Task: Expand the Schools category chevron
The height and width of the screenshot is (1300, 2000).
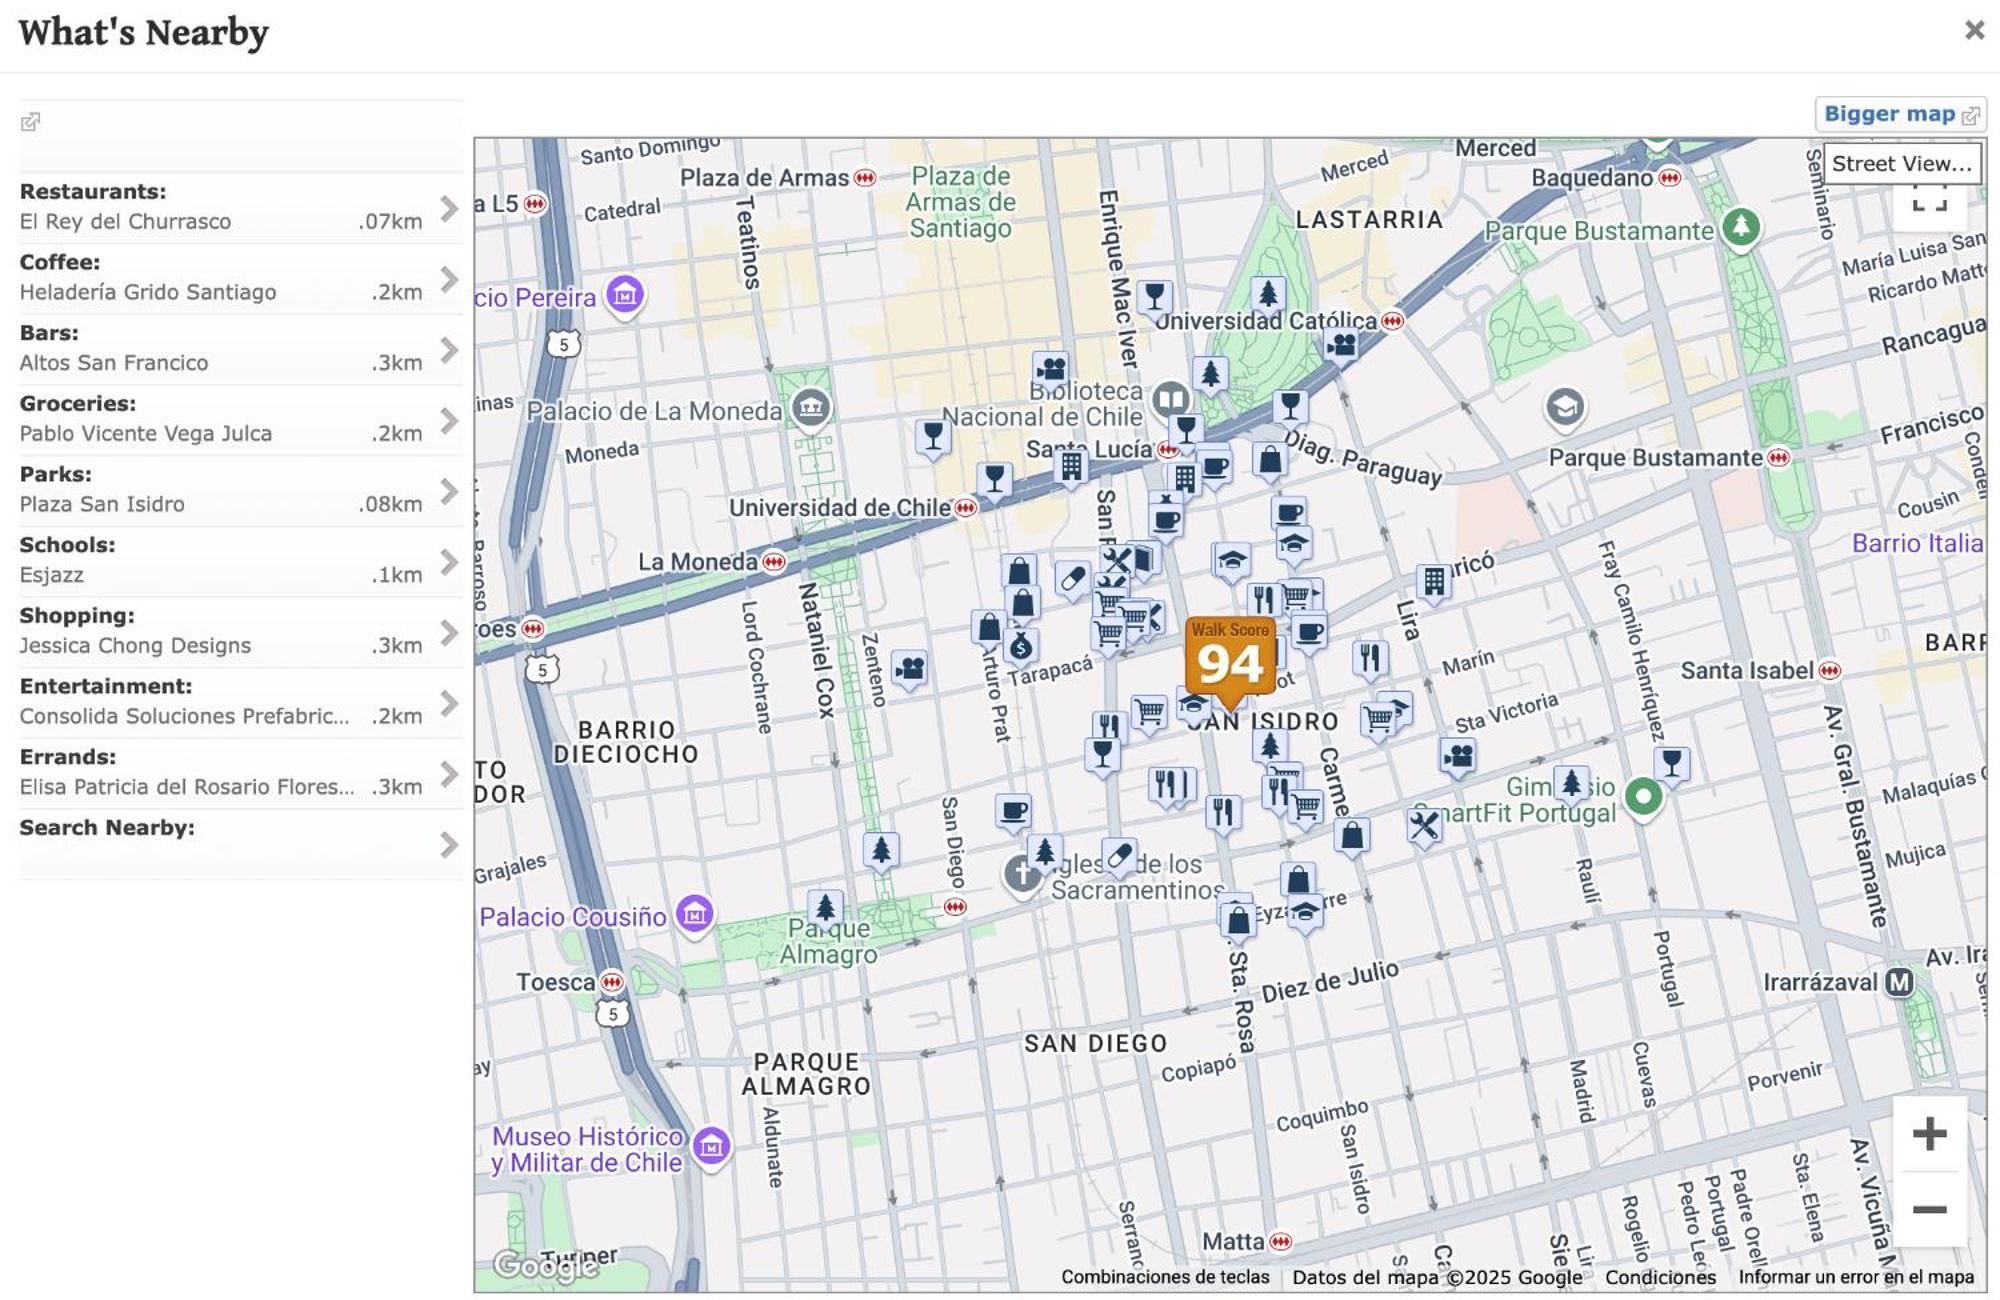Action: pos(449,562)
